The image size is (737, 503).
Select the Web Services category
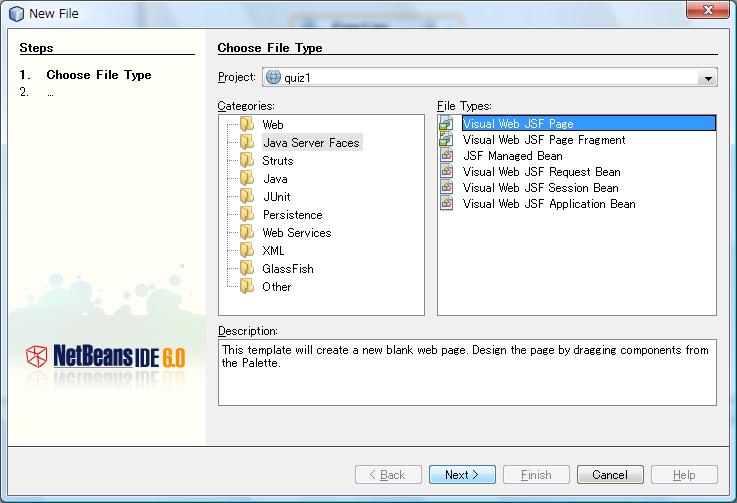pyautogui.click(x=296, y=233)
